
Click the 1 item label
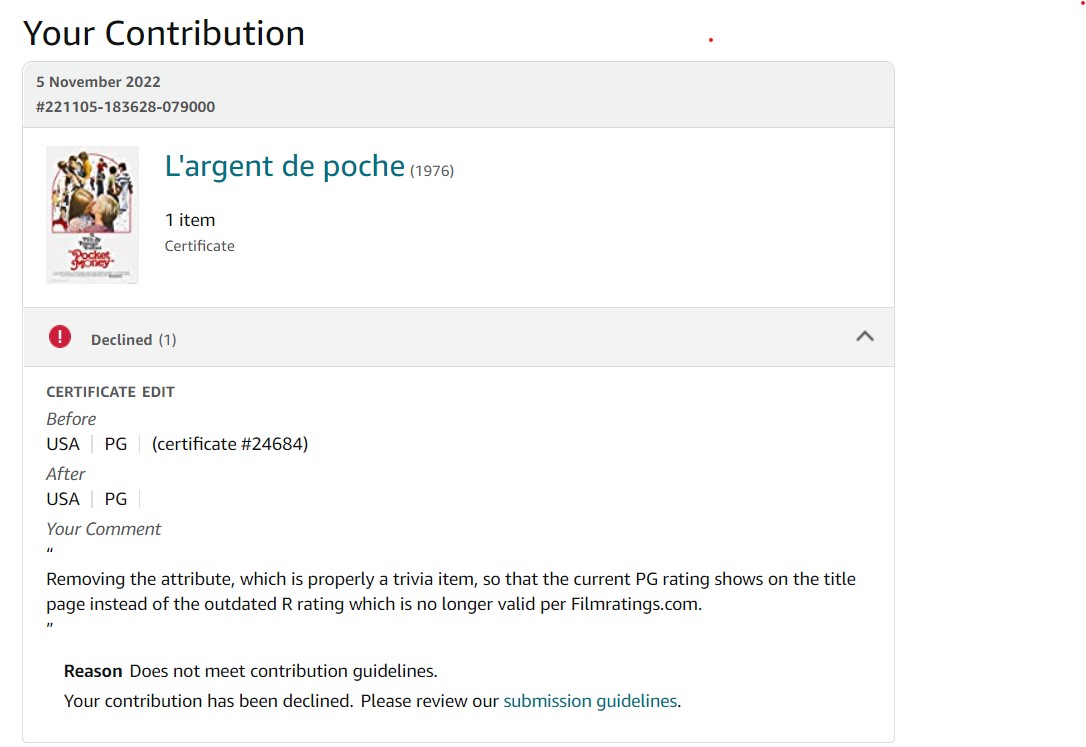coord(190,220)
